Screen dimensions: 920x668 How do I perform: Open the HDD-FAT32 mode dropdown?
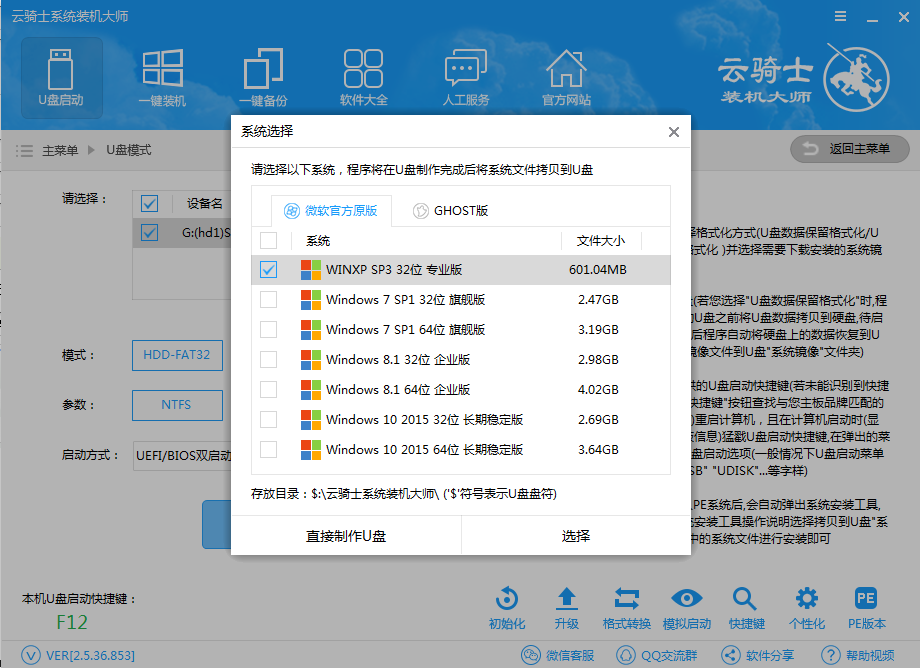(x=177, y=354)
